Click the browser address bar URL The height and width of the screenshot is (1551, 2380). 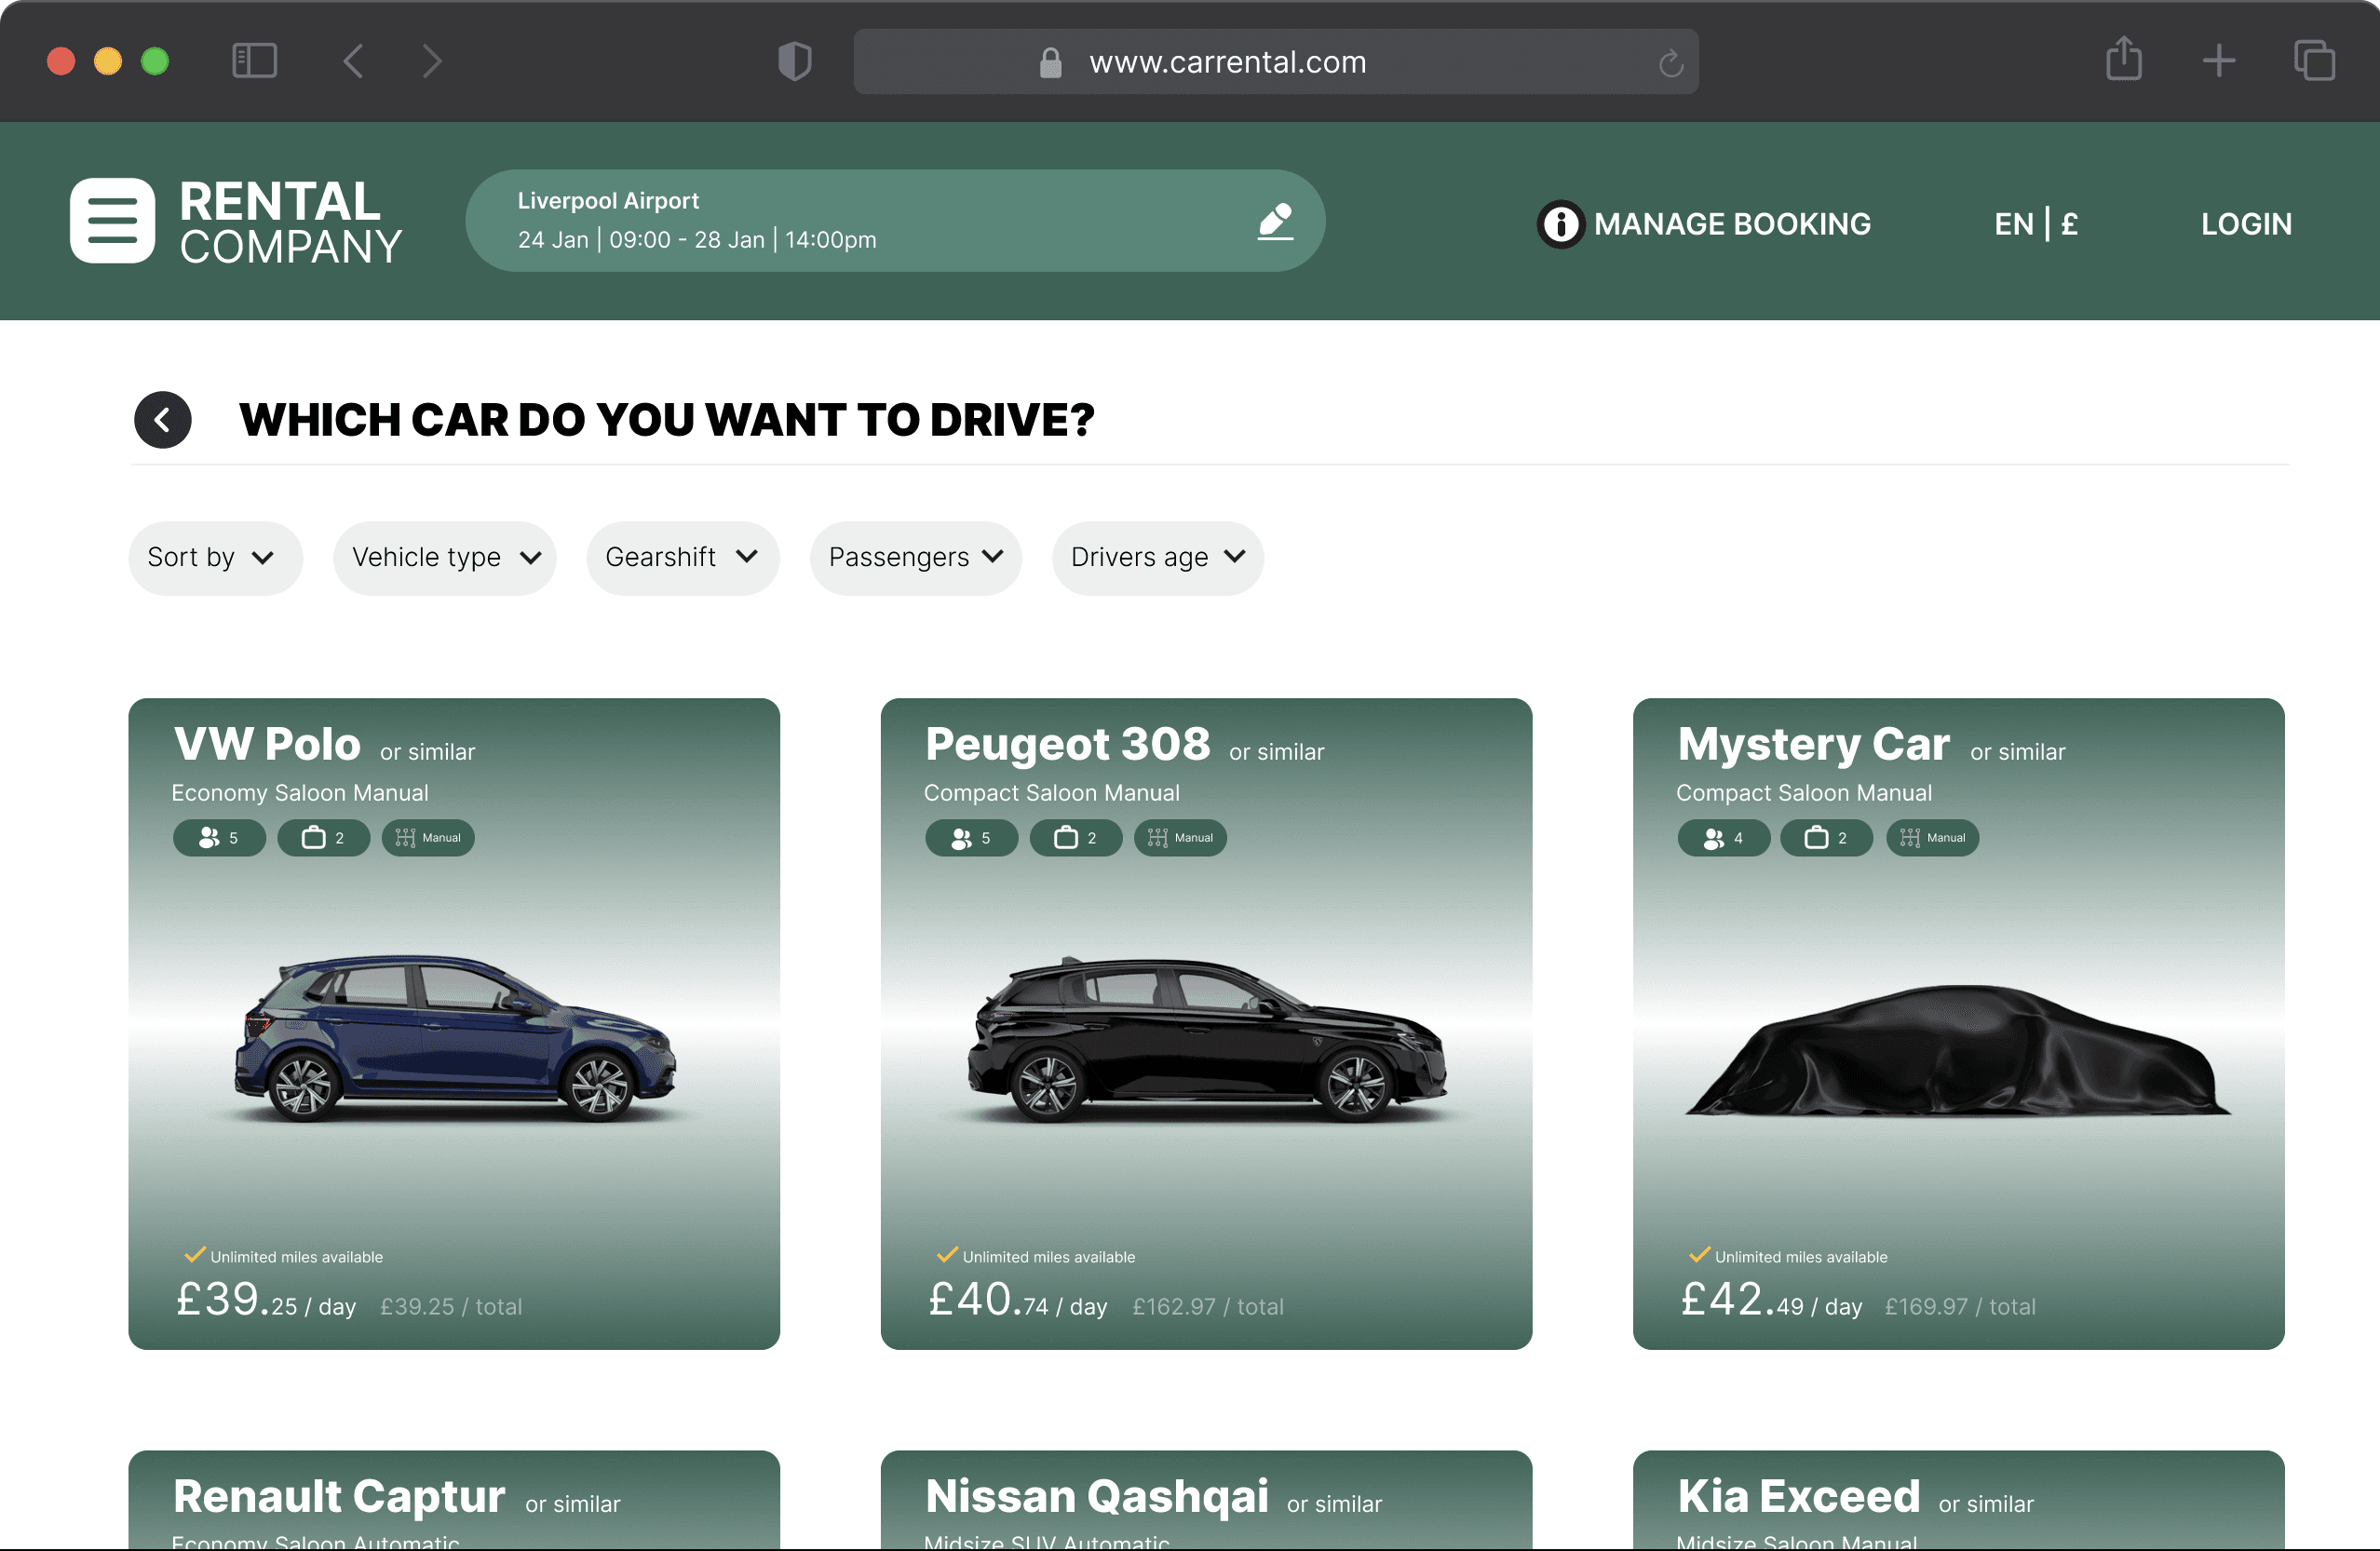1228,62
